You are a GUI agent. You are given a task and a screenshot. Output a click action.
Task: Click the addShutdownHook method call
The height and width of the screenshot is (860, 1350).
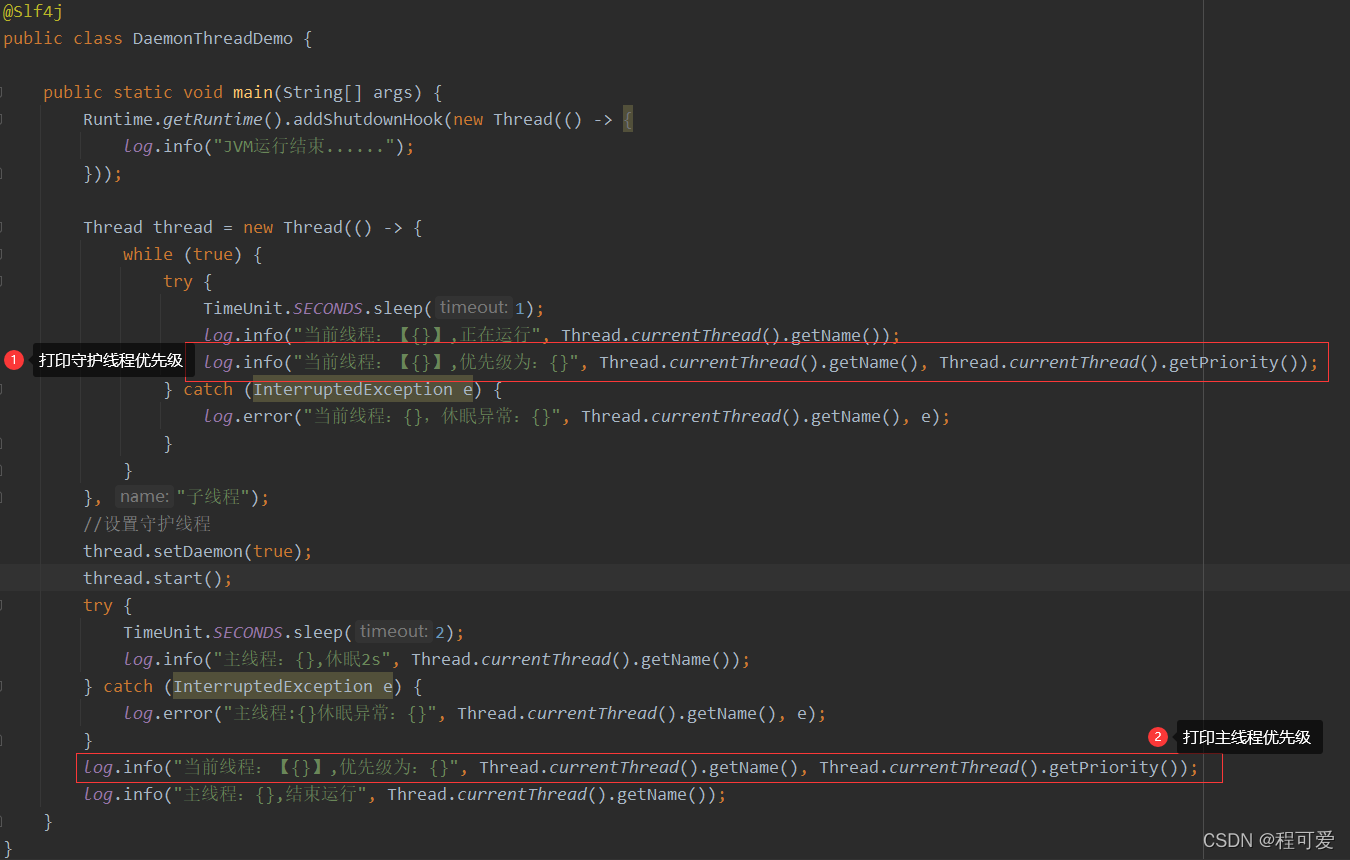point(368,119)
